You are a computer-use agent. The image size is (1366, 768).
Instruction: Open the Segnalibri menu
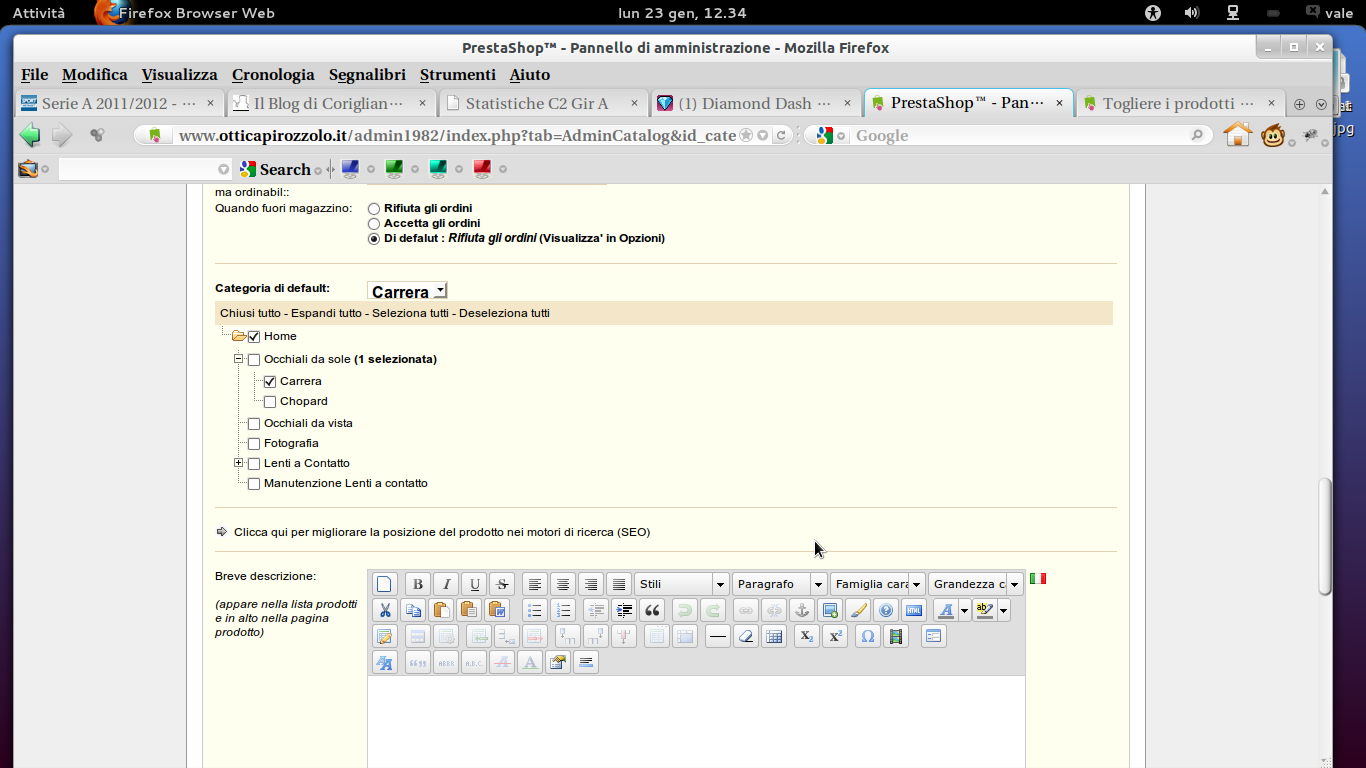[367, 75]
